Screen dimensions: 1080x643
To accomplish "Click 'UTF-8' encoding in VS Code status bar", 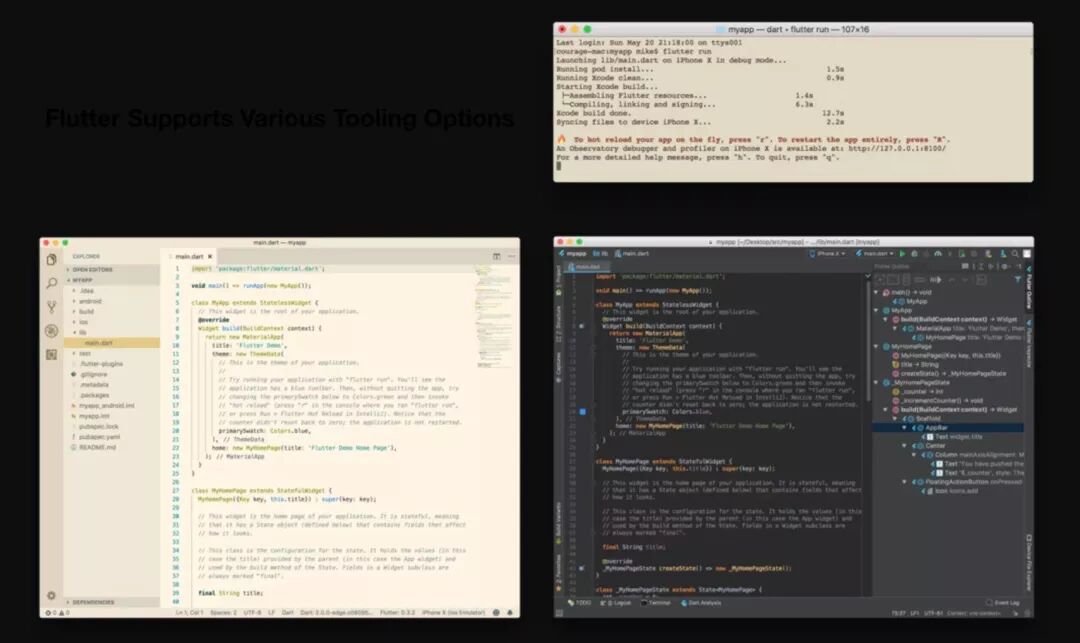I will tap(252, 612).
